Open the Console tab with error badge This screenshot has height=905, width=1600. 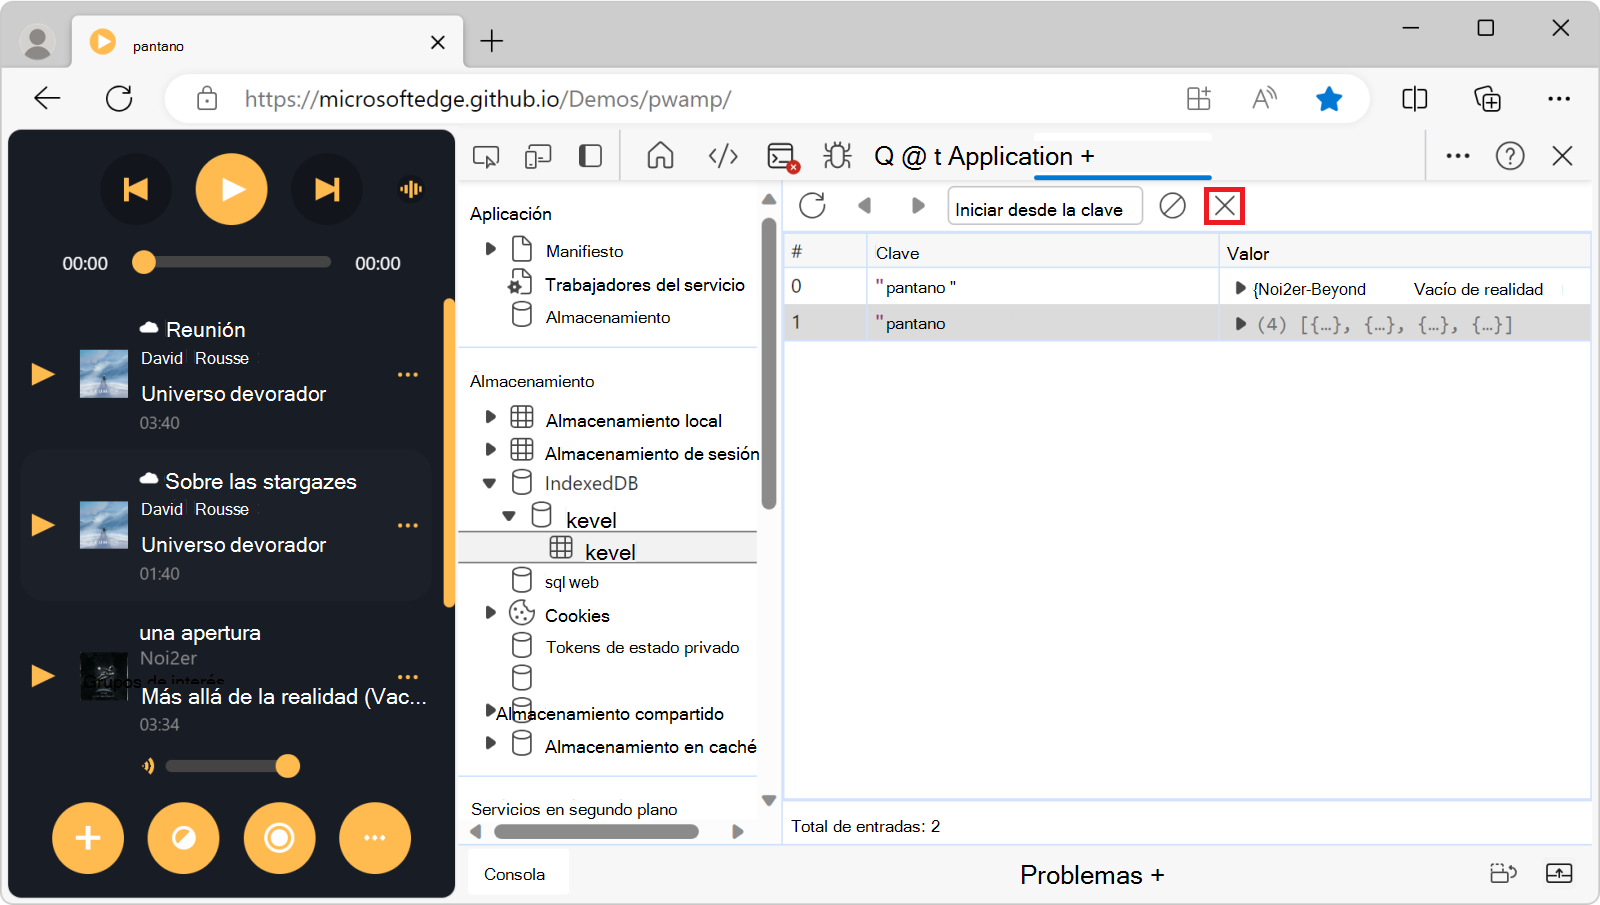point(782,157)
